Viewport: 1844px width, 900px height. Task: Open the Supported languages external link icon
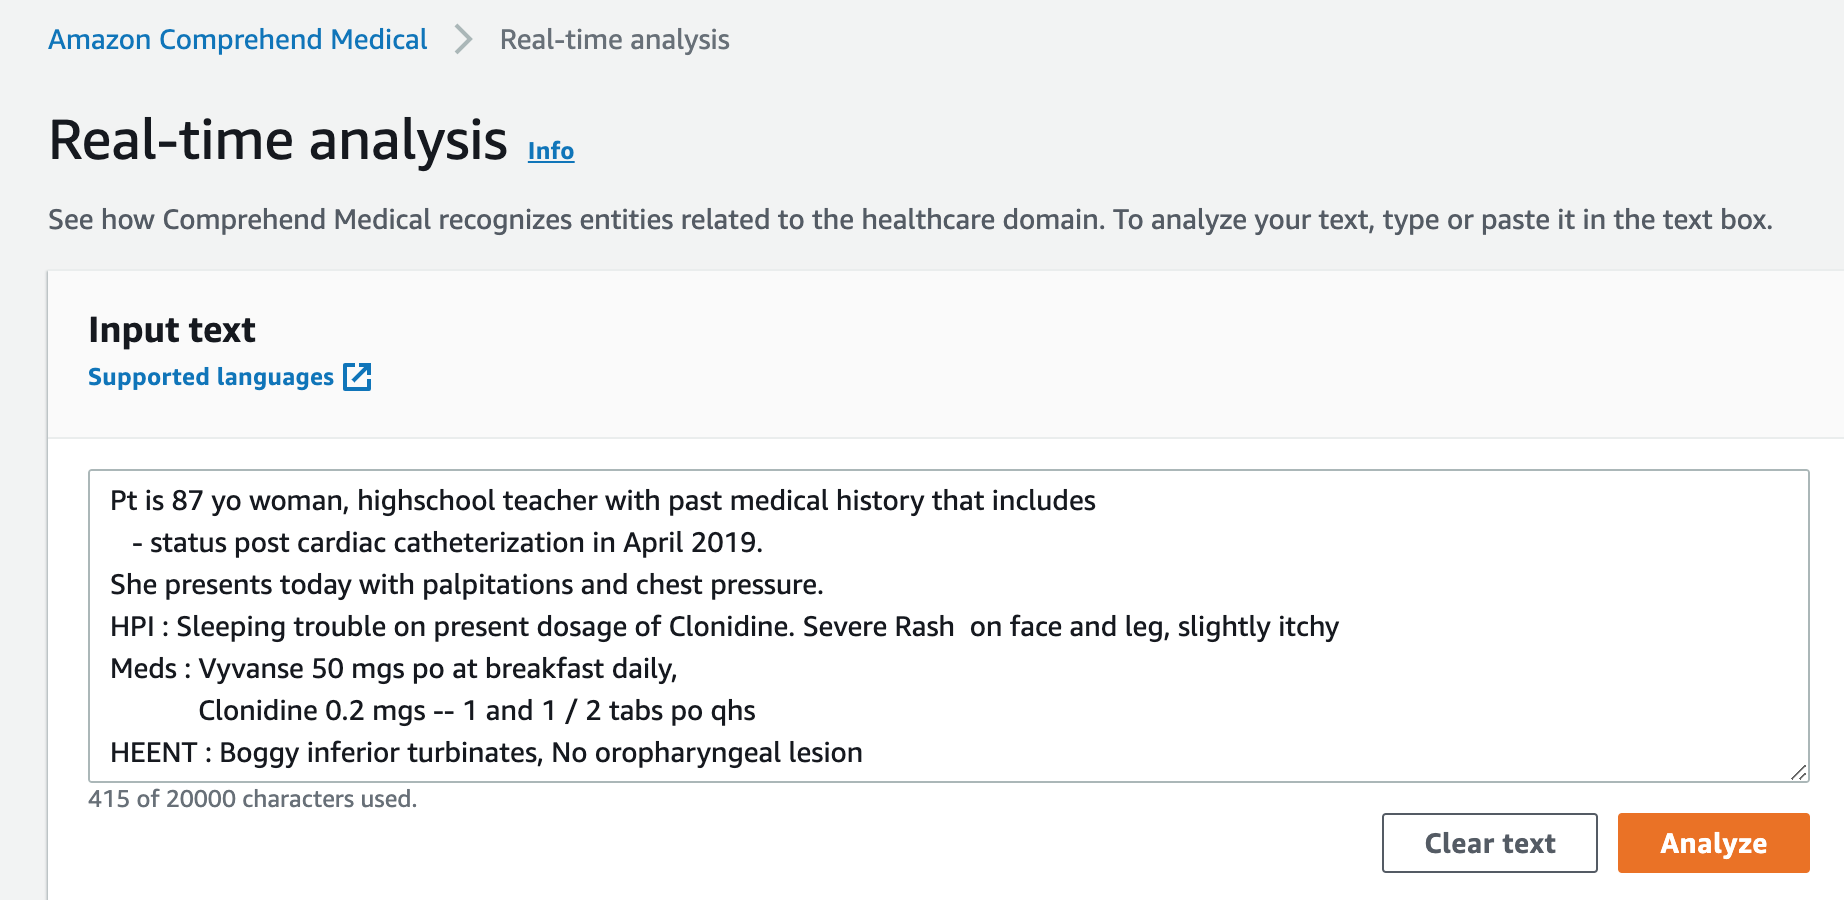(359, 376)
